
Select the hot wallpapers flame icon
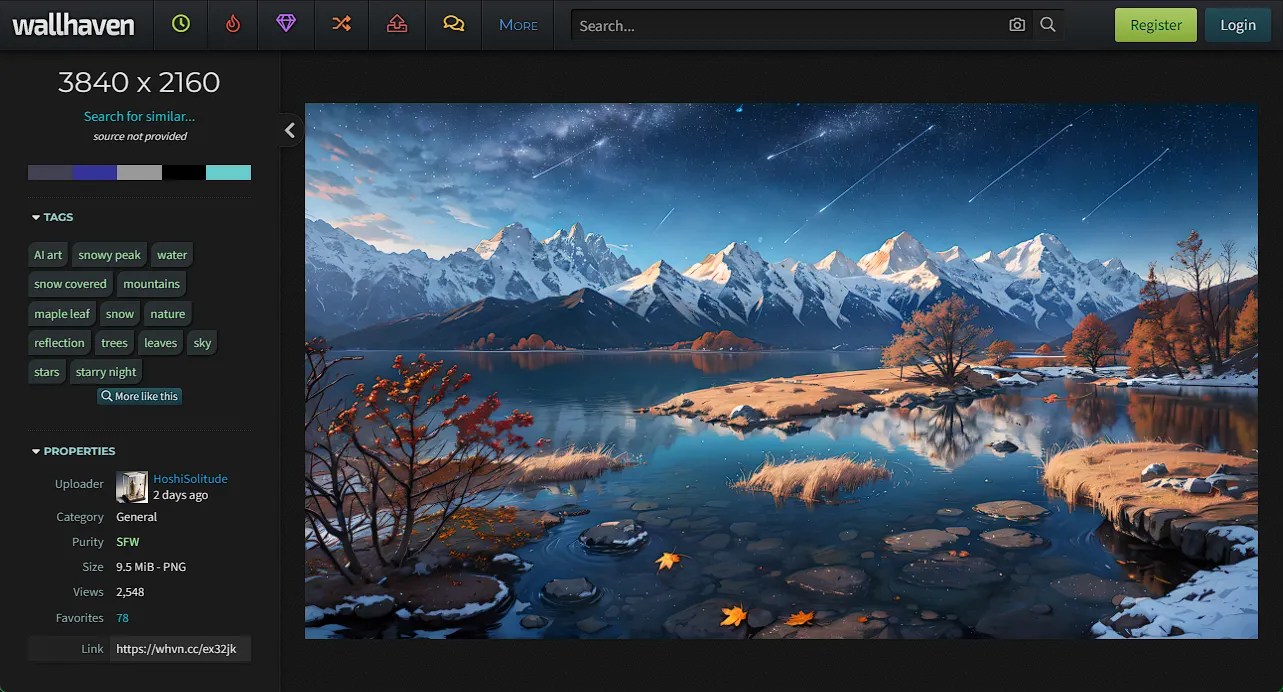click(232, 25)
